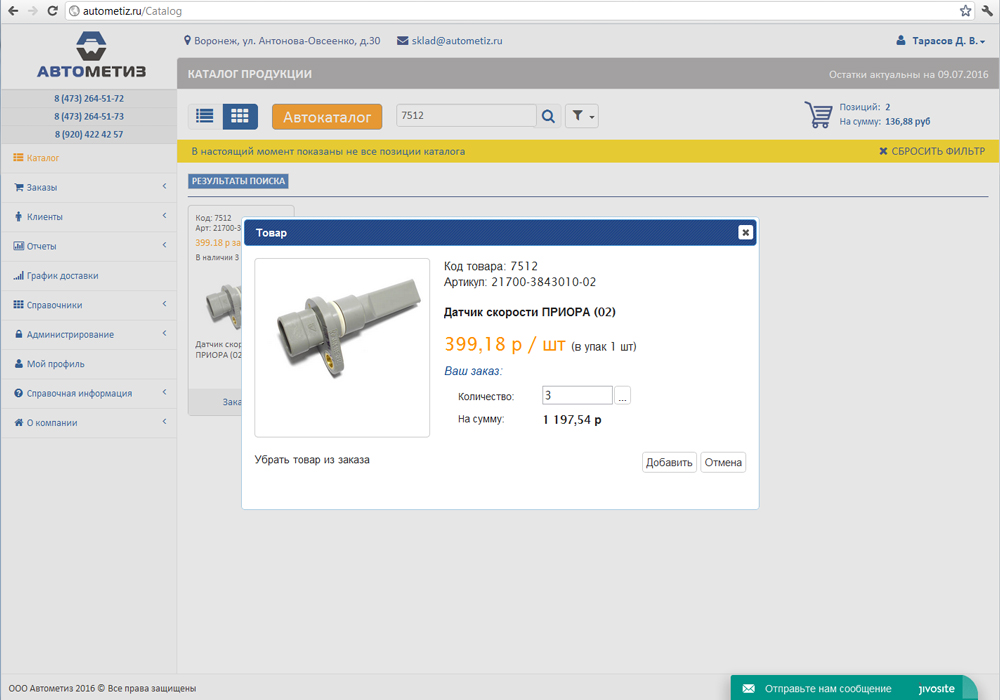Click Убрать товар из заказа link
1000x700 pixels.
(x=312, y=460)
